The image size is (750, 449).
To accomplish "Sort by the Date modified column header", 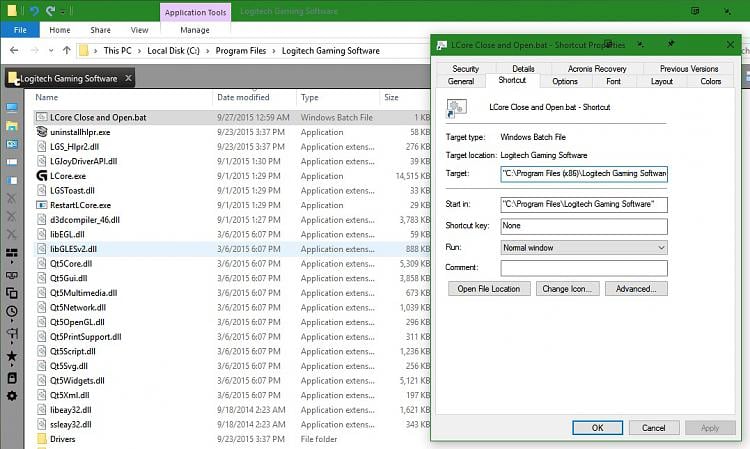I will [x=243, y=97].
